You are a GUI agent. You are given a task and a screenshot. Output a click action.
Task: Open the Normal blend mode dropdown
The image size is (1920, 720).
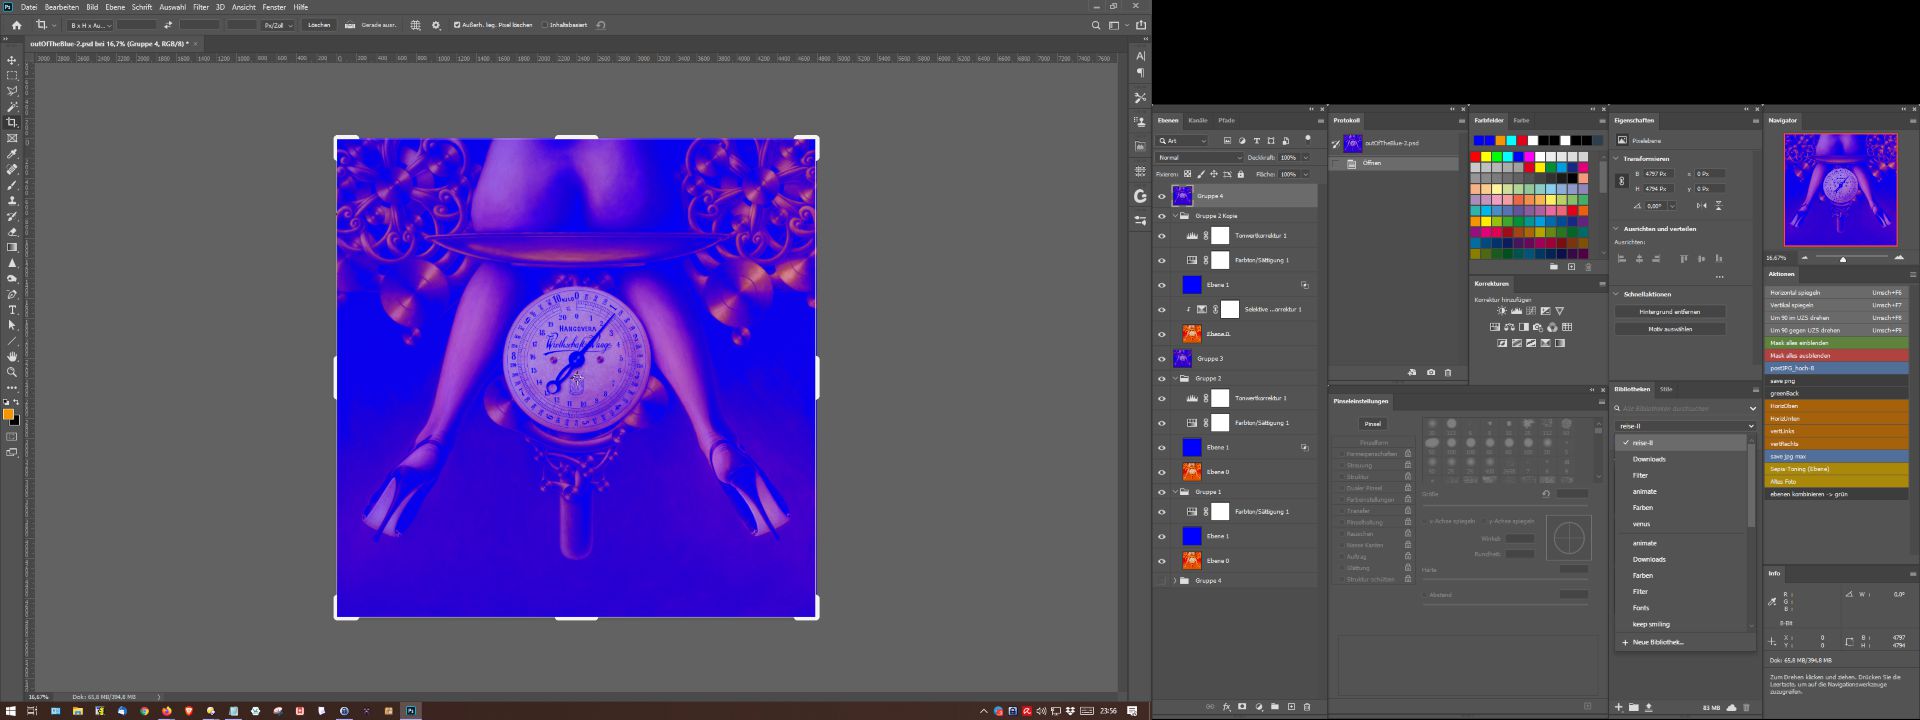(x=1199, y=158)
